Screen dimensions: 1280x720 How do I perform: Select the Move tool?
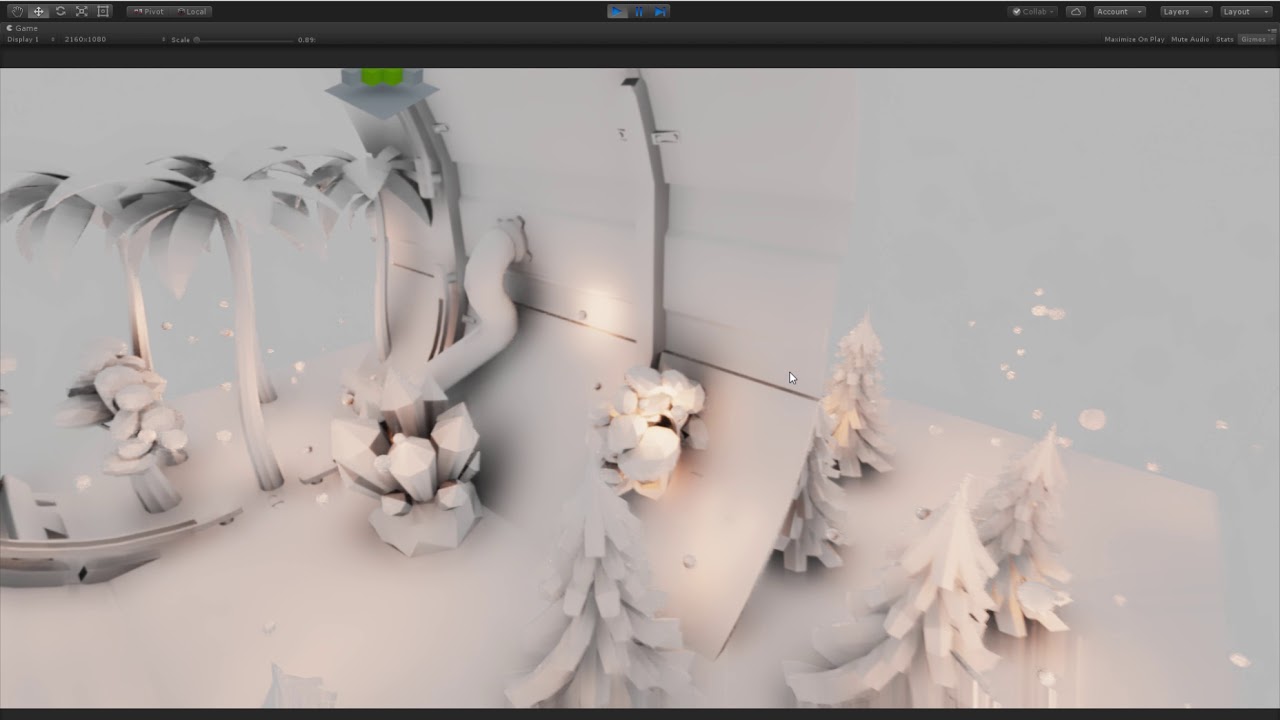tap(38, 11)
